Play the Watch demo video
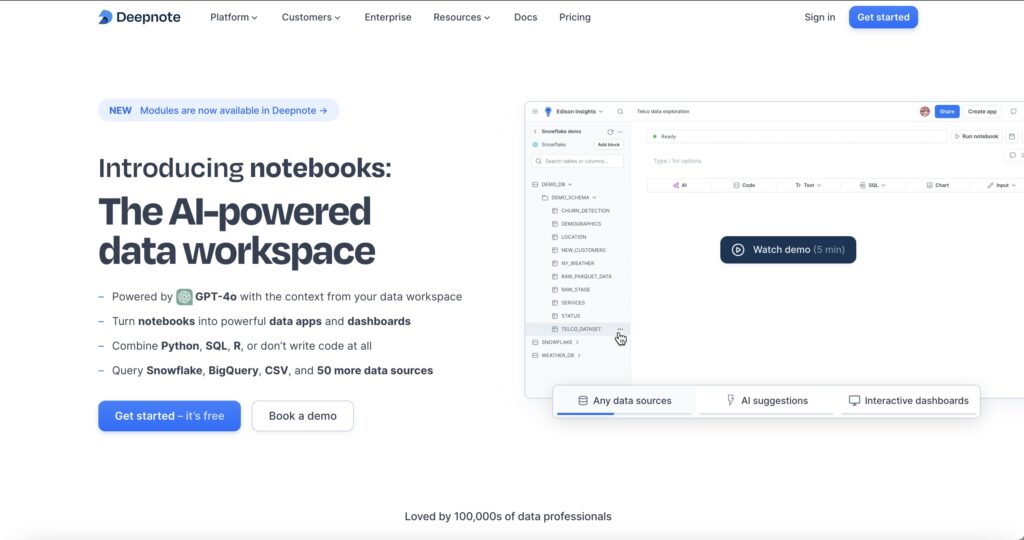The image size is (1024, 540). point(788,250)
